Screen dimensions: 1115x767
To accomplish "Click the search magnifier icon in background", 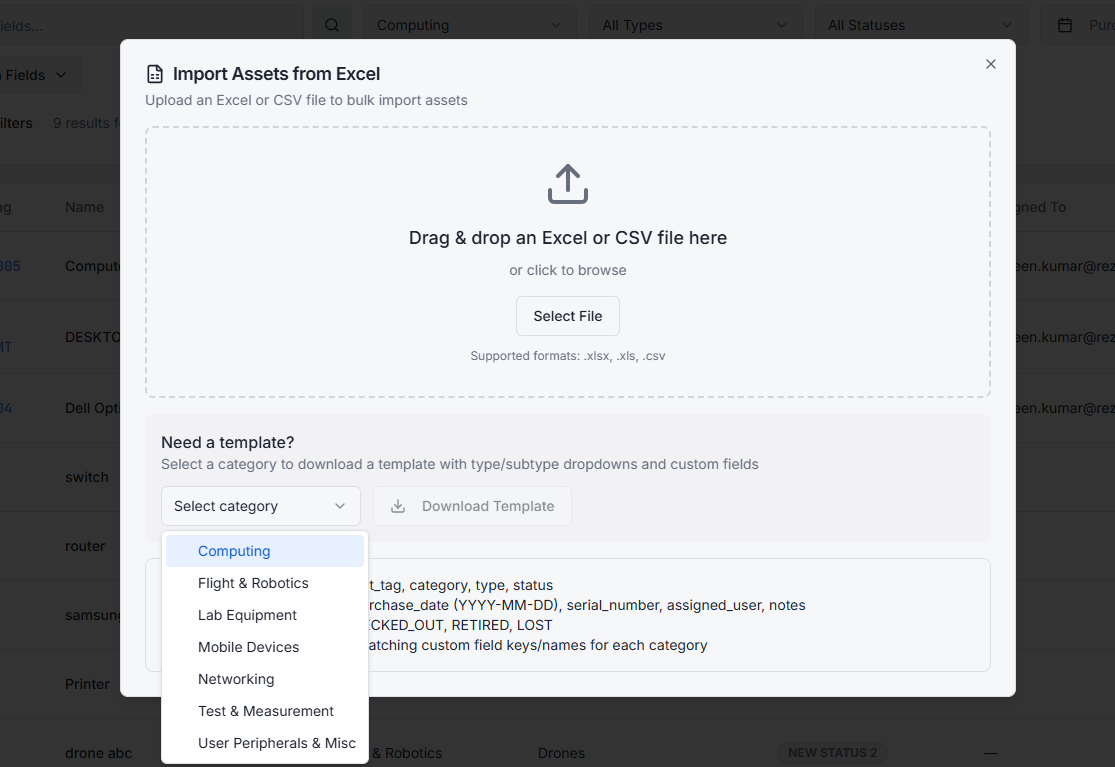I will (x=331, y=25).
